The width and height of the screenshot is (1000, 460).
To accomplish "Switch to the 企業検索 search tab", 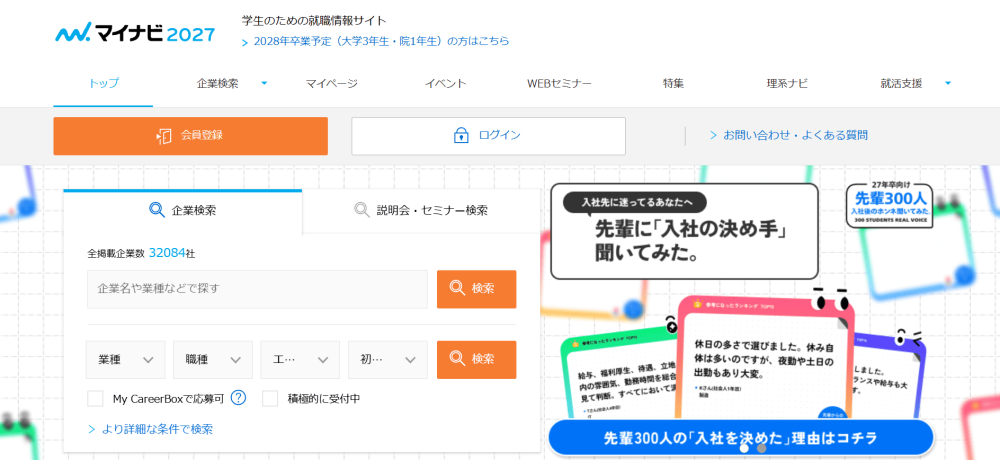I will pyautogui.click(x=182, y=211).
